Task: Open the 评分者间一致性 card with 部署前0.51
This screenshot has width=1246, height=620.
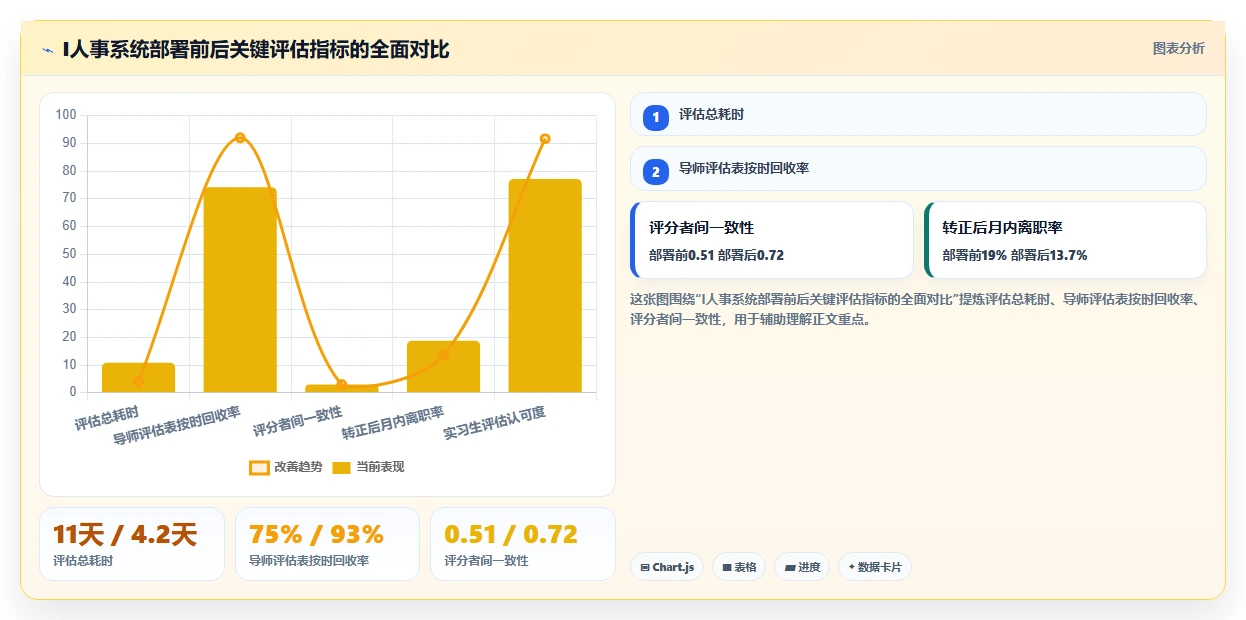Action: click(x=772, y=240)
